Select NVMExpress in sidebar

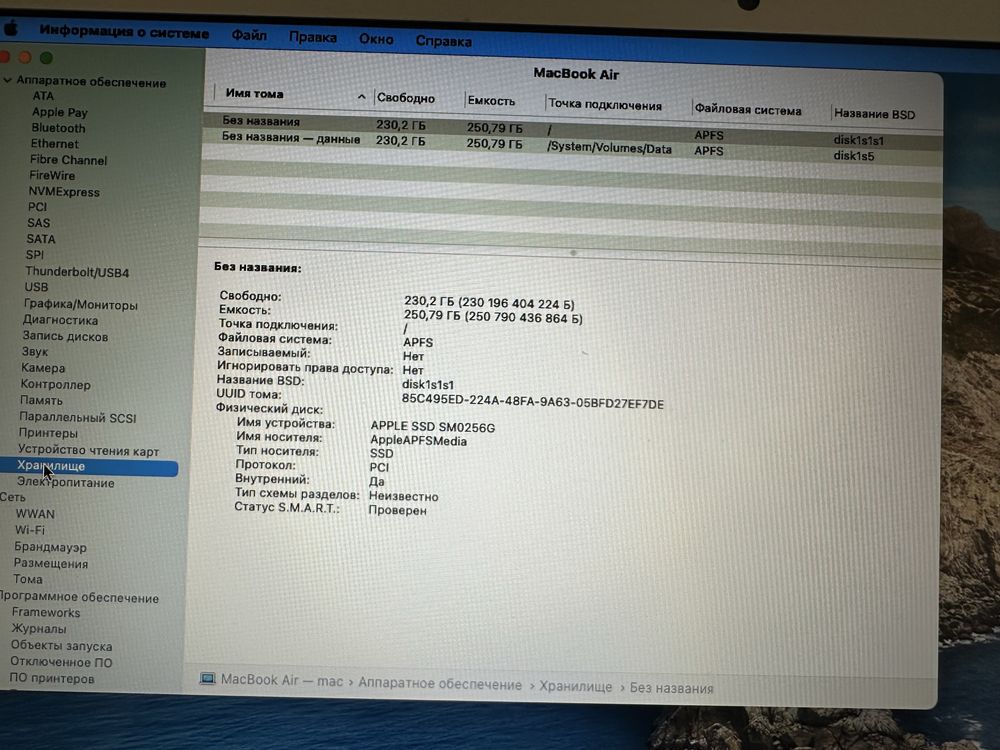point(64,191)
